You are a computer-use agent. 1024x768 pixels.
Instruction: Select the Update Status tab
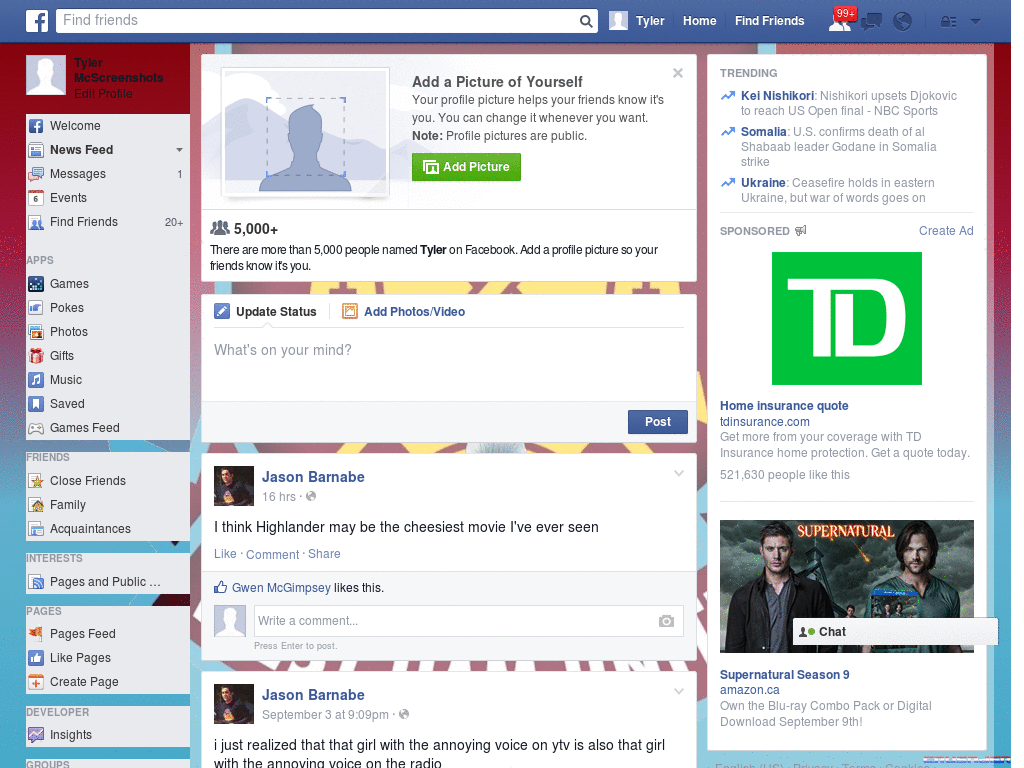[266, 312]
